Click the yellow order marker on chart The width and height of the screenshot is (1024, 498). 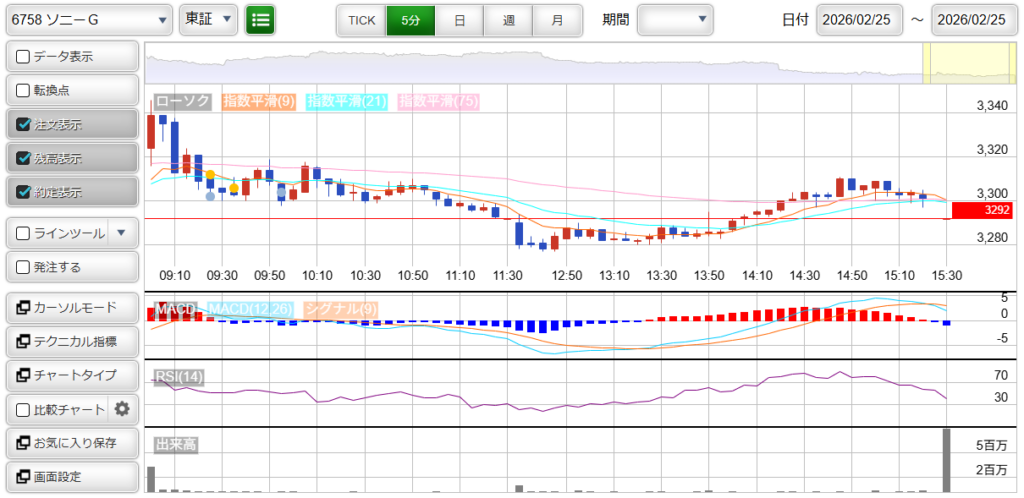(x=210, y=175)
